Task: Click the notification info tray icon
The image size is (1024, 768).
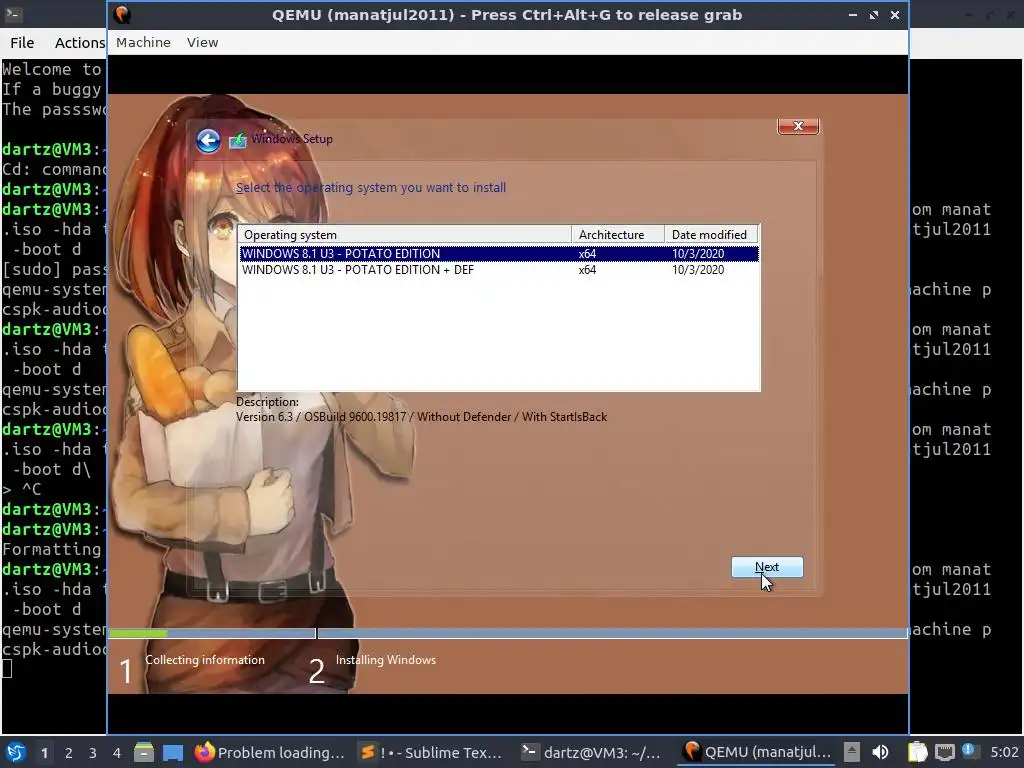Action: pyautogui.click(x=968, y=751)
